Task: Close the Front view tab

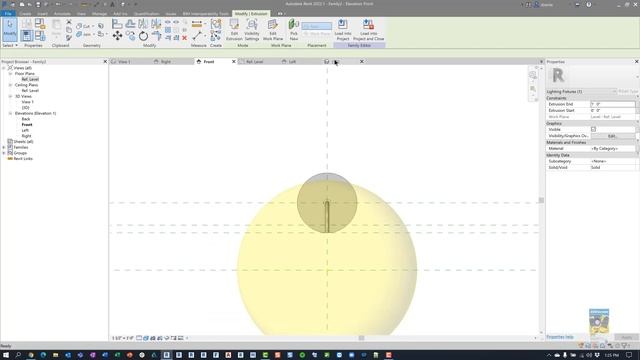Action: tap(234, 62)
